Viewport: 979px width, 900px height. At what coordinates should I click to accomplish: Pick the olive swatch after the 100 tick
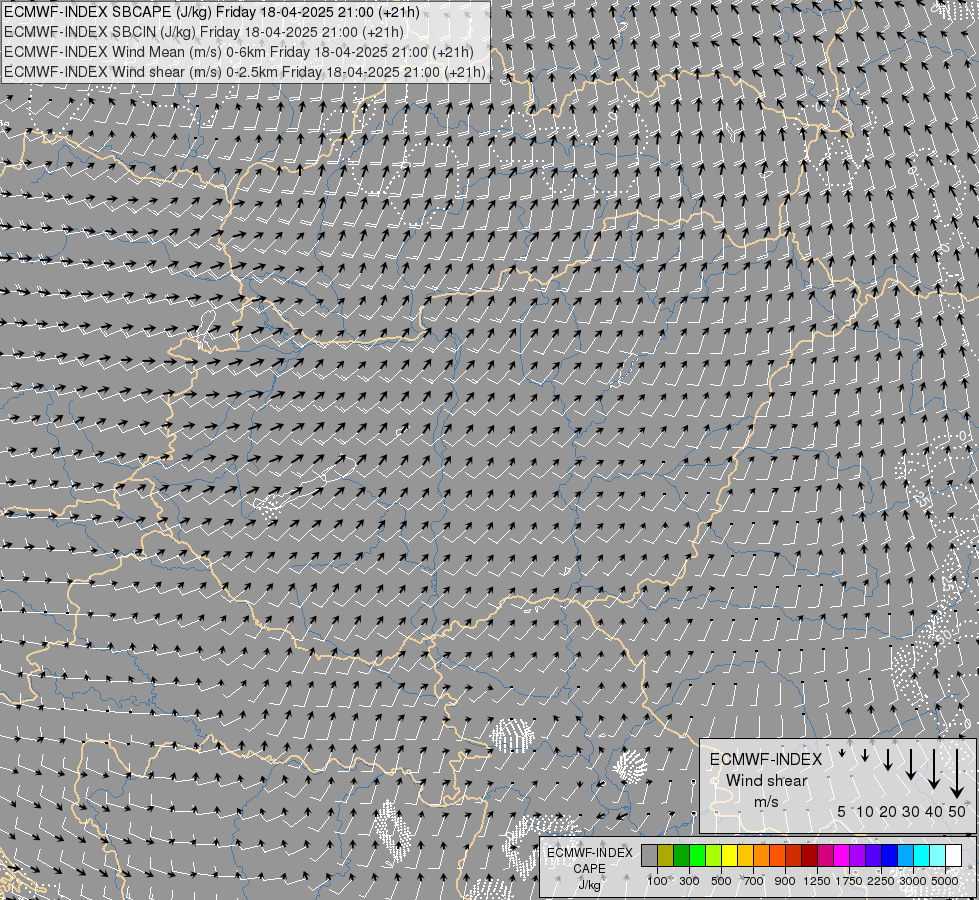point(666,856)
